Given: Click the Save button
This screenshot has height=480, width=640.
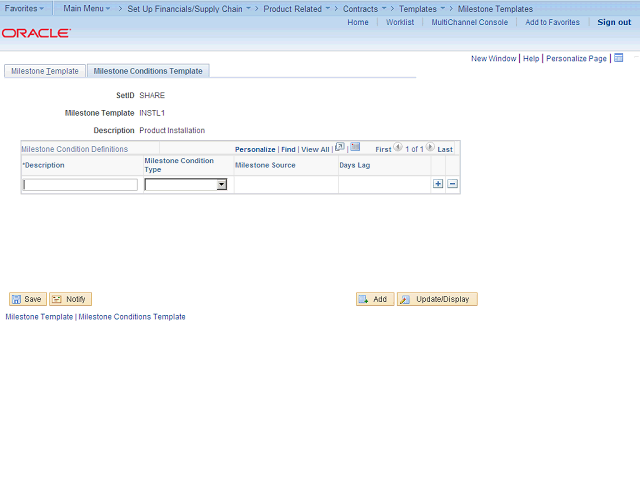Looking at the screenshot, I should pos(28,299).
